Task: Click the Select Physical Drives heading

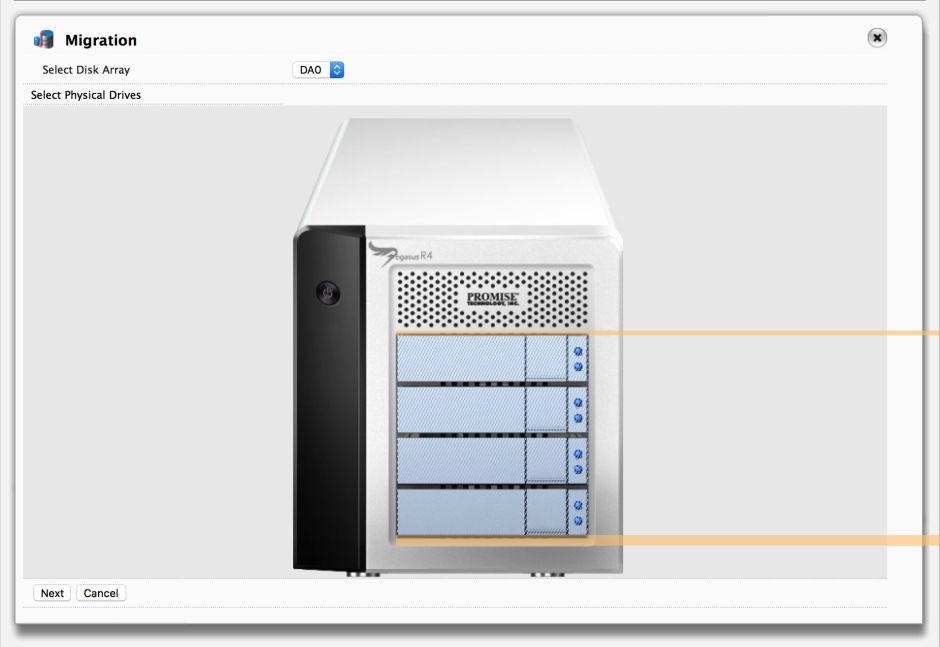Action: 86,95
